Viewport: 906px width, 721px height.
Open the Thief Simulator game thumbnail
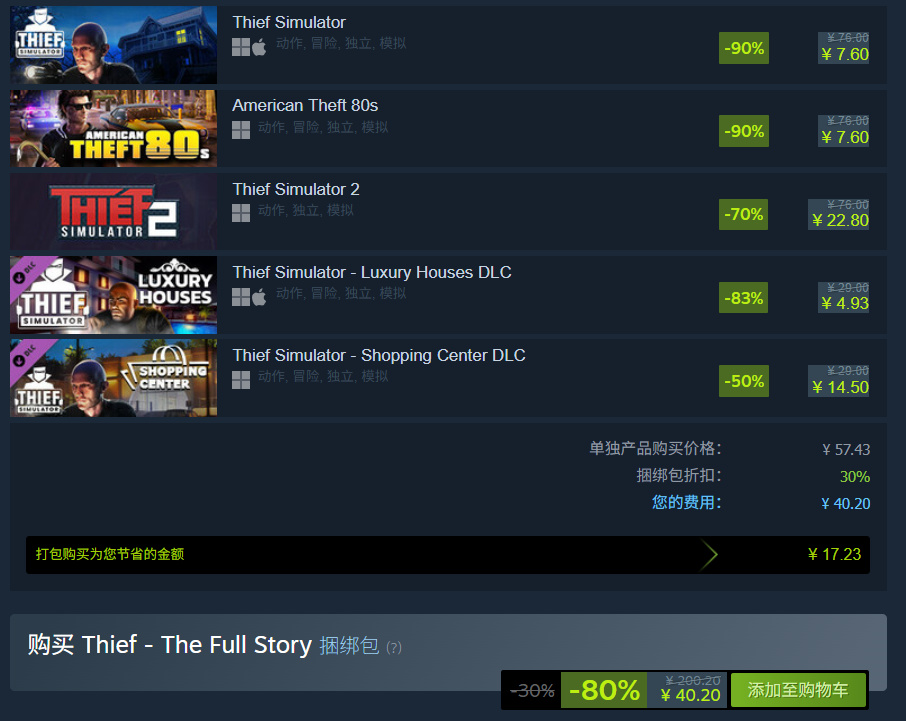(114, 45)
